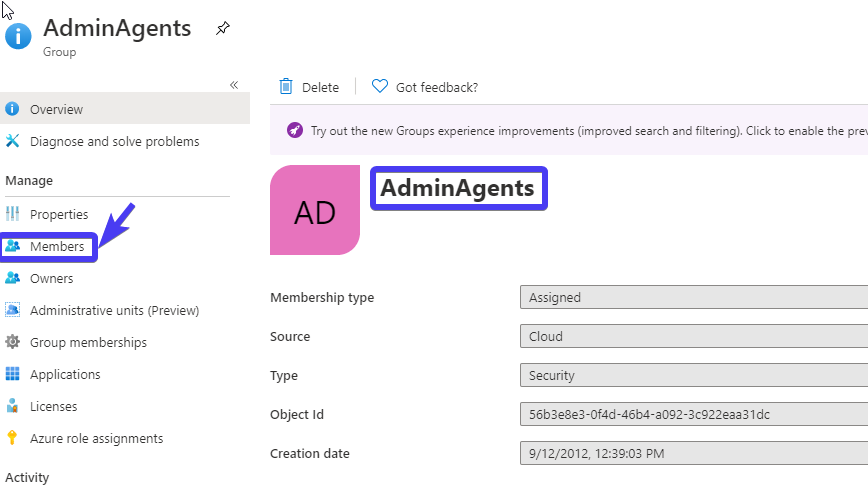Click the blue info icon beside AdminAgents title

[18, 36]
